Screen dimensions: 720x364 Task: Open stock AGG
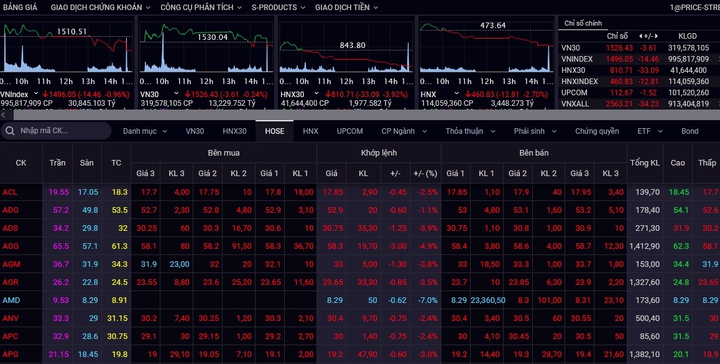tap(11, 246)
